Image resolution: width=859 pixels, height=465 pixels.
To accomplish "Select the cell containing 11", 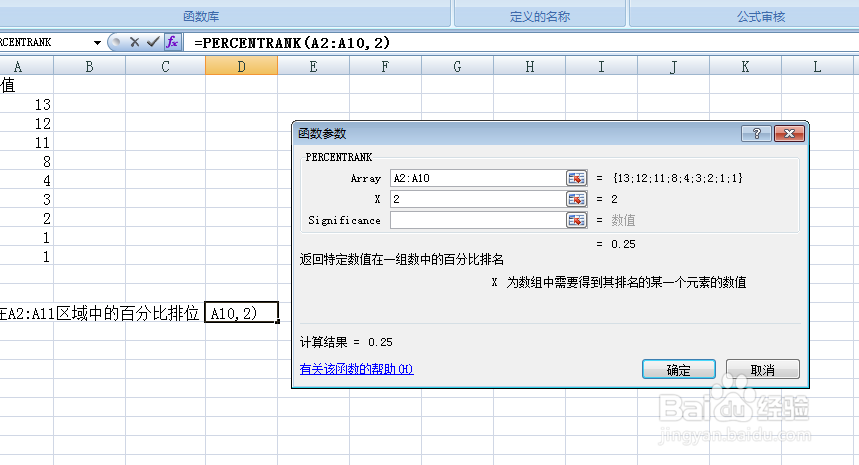I will coord(26,142).
